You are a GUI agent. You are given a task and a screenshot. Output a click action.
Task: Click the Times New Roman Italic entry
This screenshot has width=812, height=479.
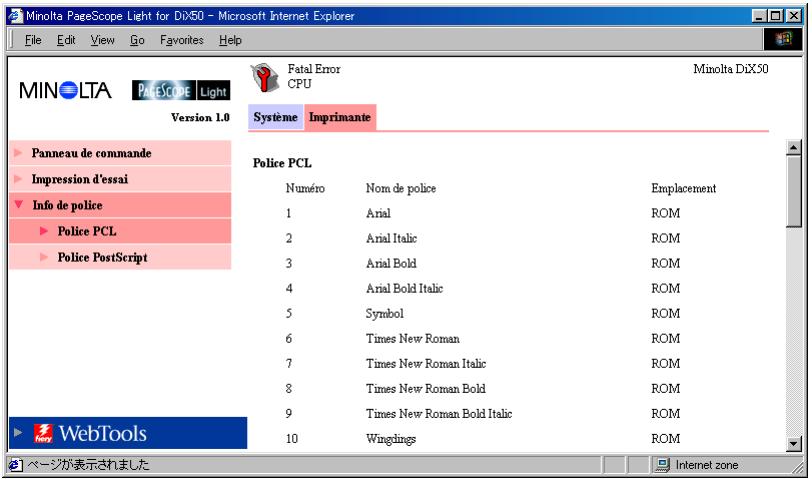click(426, 364)
